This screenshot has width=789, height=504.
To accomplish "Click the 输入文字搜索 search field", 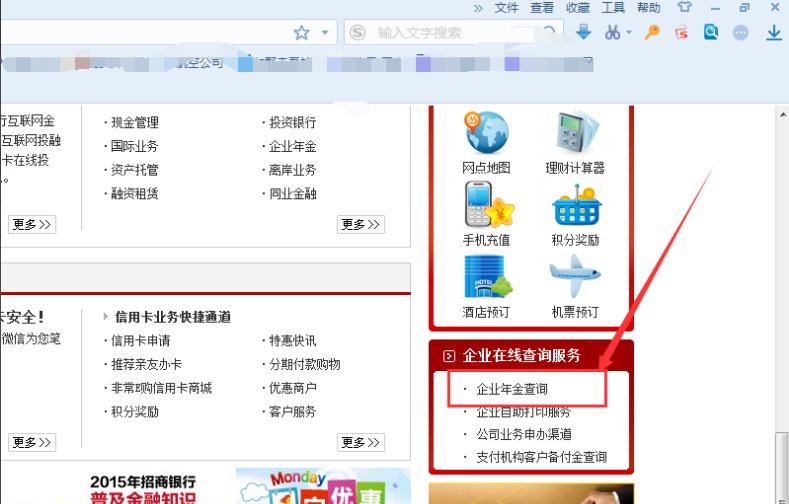I will point(453,33).
